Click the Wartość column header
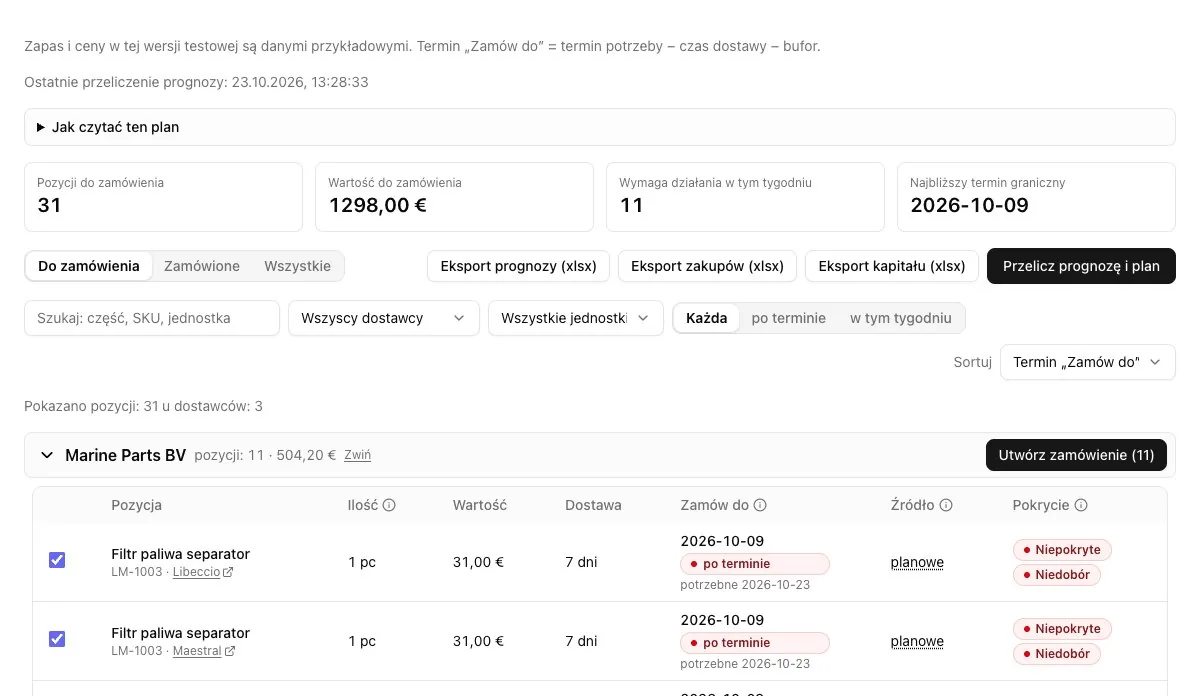The width and height of the screenshot is (1200, 696). point(480,505)
